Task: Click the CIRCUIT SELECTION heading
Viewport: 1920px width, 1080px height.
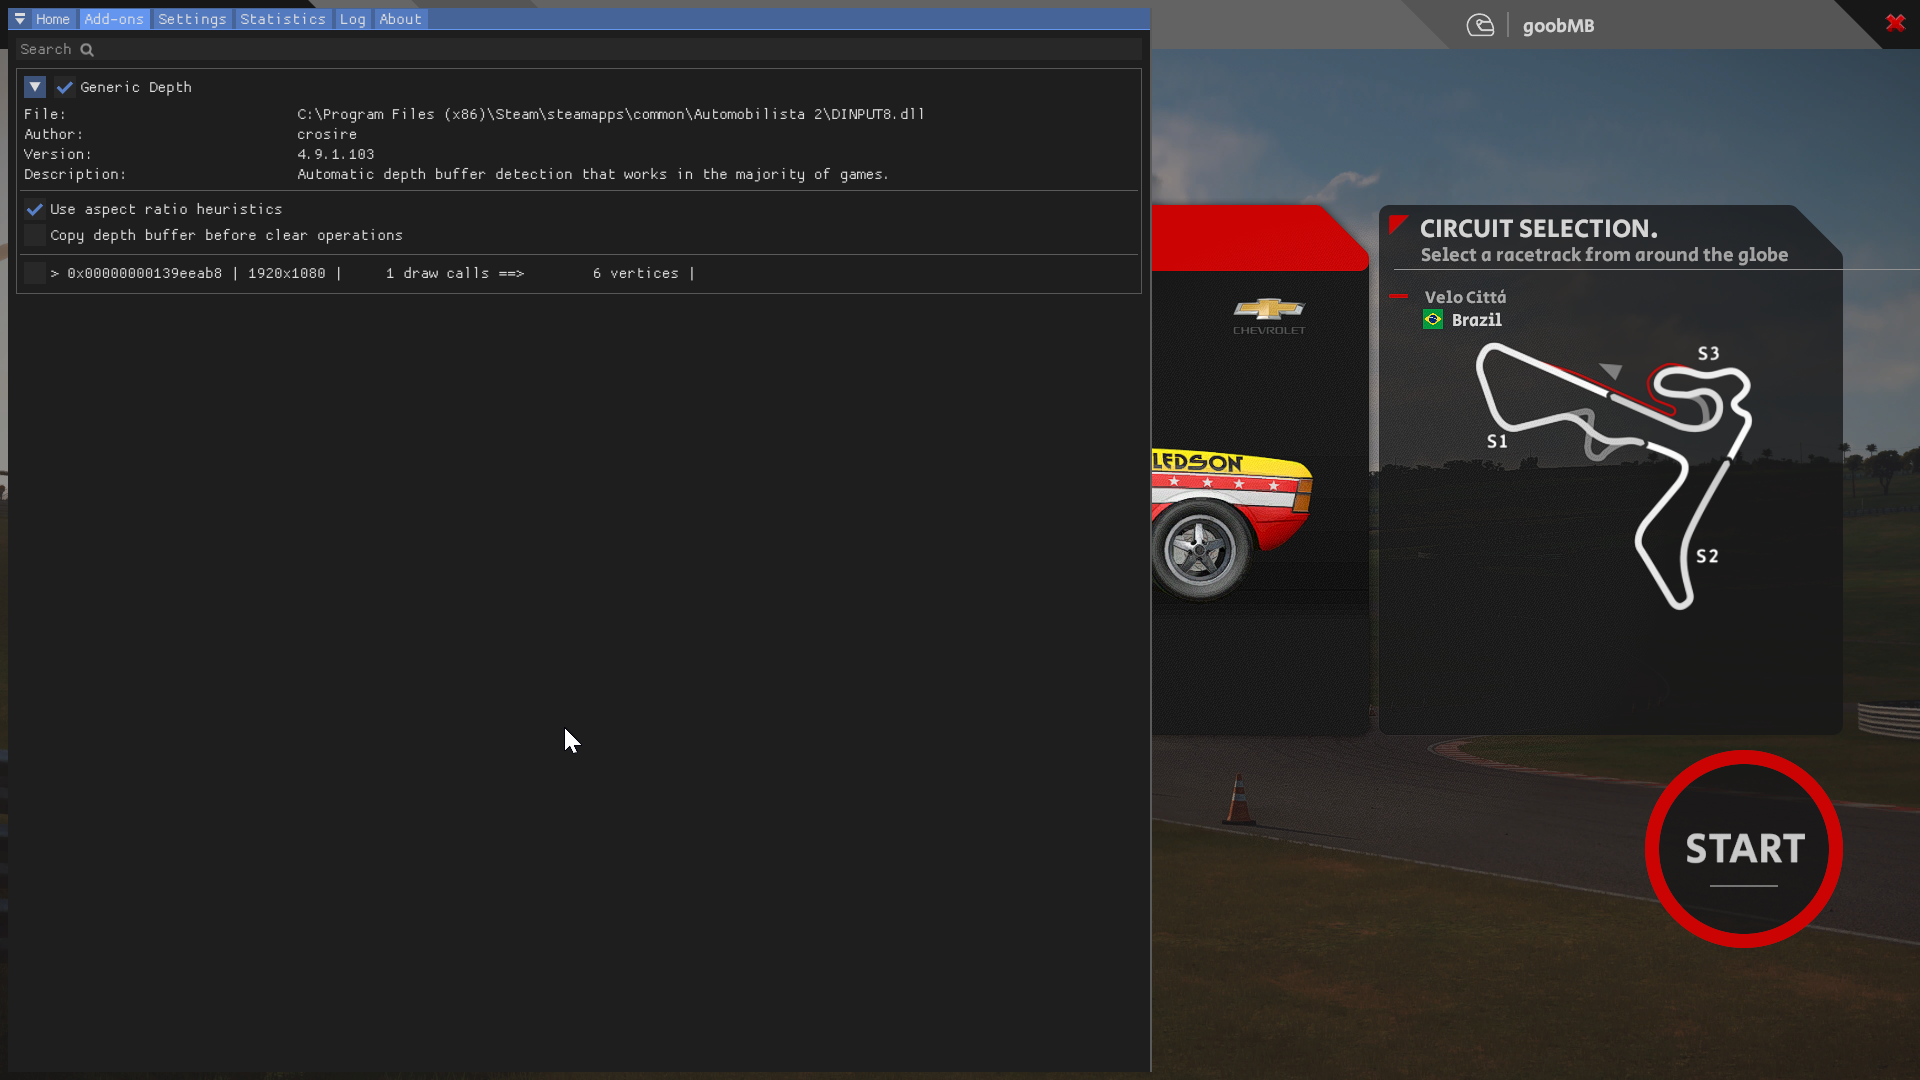Action: (x=1538, y=229)
